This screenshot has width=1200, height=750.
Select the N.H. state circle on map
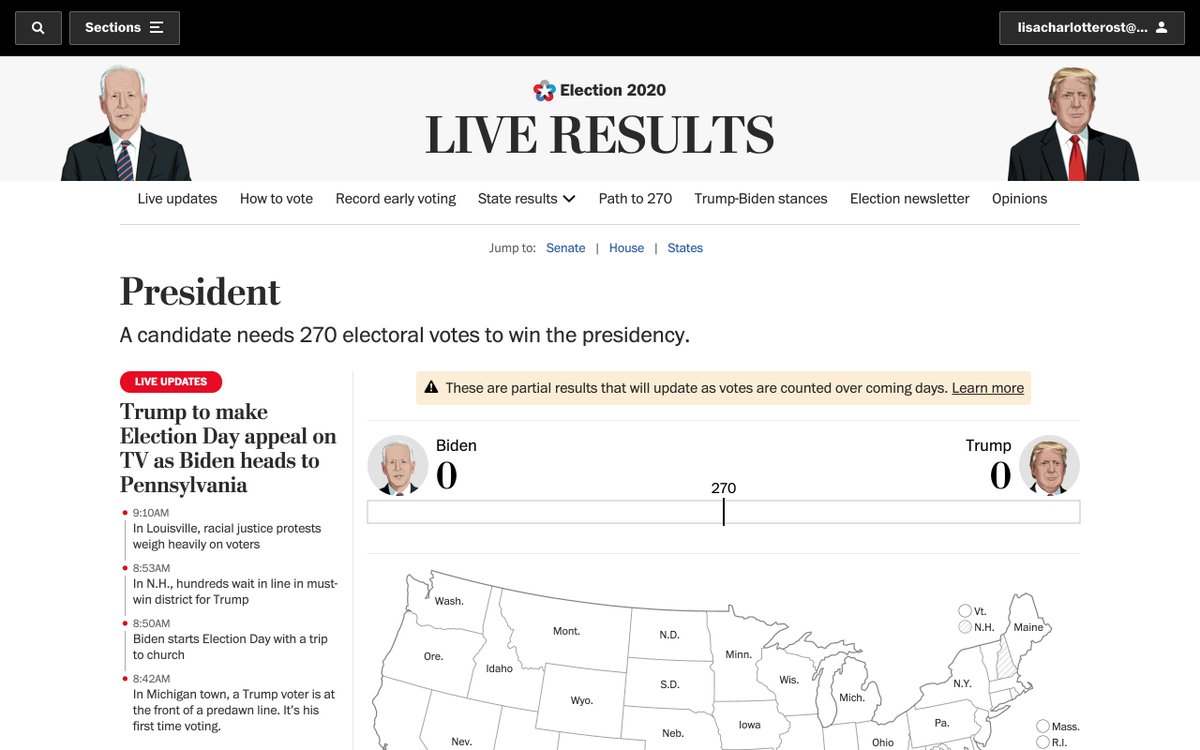(x=965, y=627)
